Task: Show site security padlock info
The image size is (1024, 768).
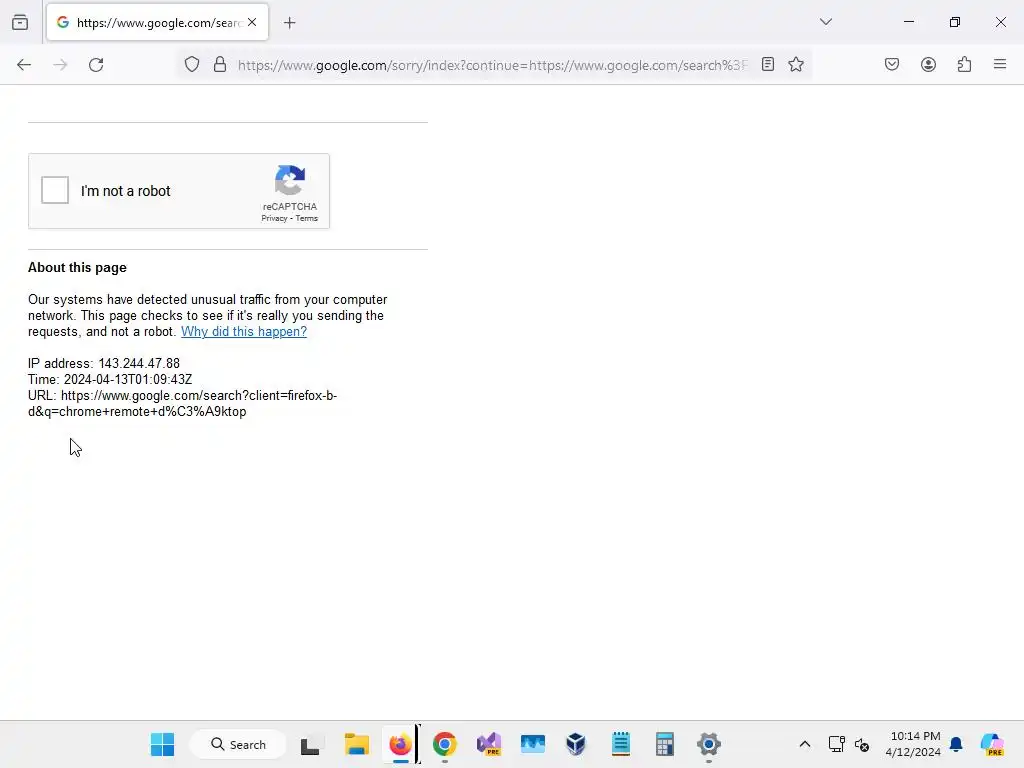Action: [x=220, y=65]
